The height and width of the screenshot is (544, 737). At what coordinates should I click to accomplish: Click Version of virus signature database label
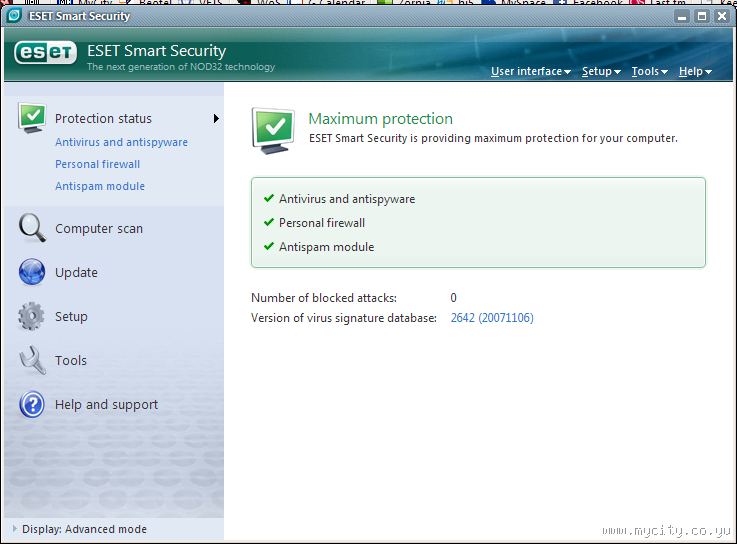[344, 318]
